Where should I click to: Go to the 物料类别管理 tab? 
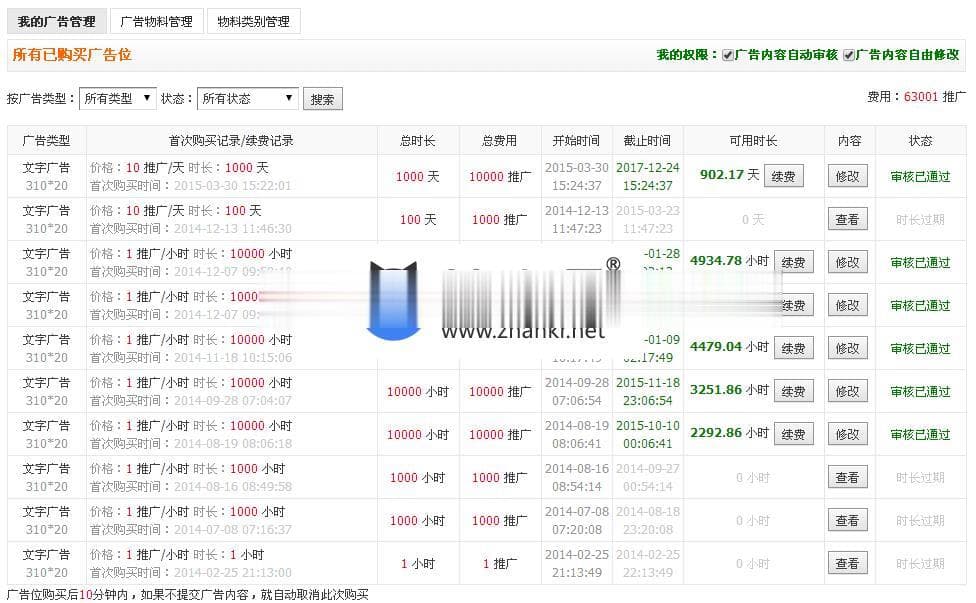(x=253, y=22)
